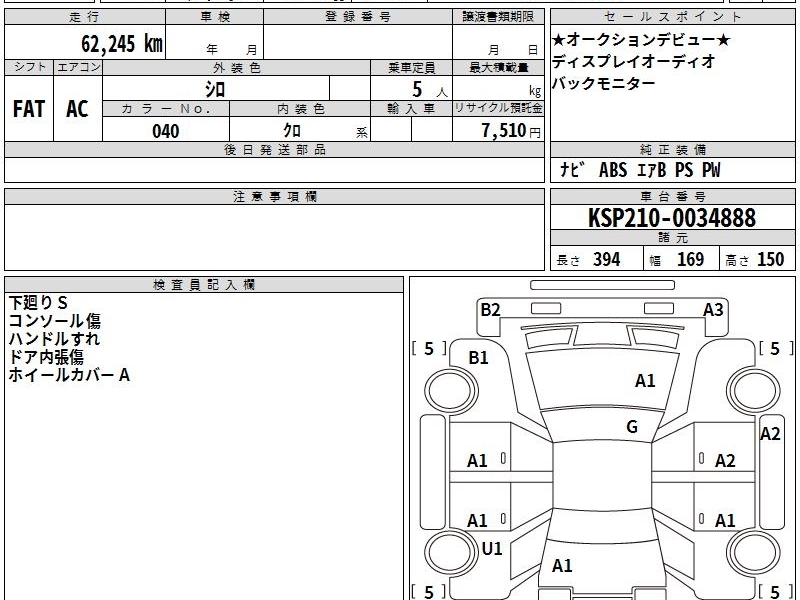Click the inspector note ホイールカバーA

(69, 375)
